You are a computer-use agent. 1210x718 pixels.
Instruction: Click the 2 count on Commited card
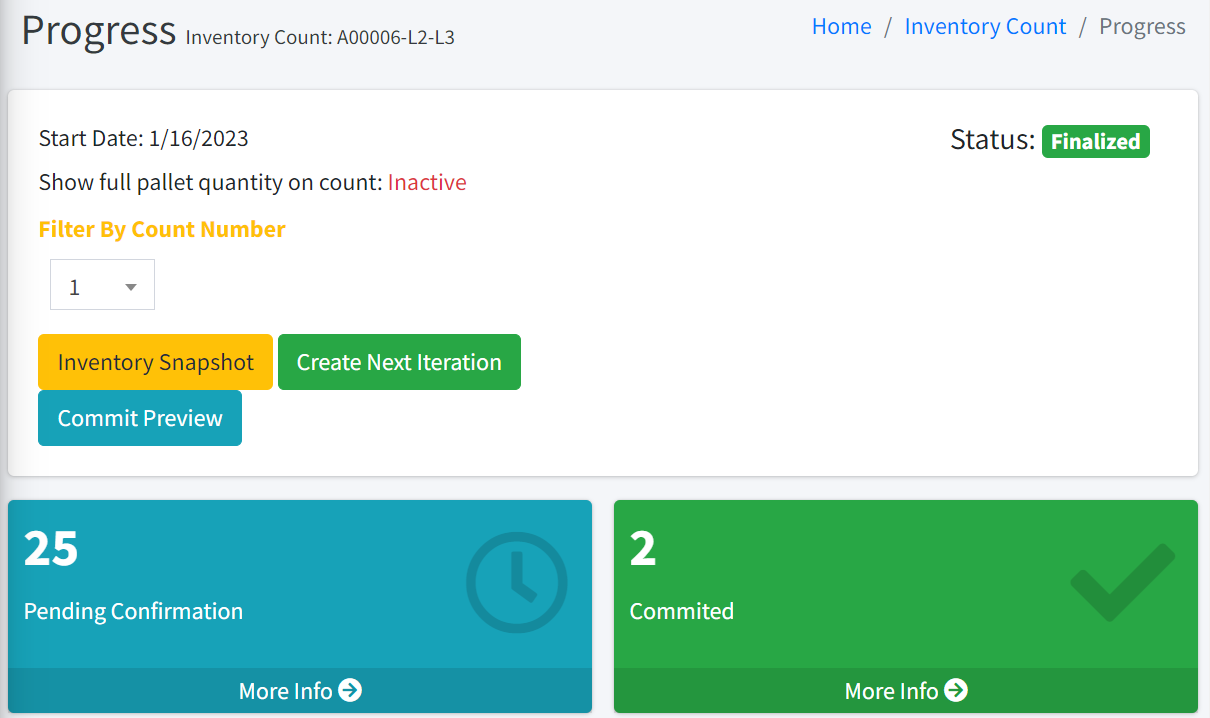tap(643, 548)
